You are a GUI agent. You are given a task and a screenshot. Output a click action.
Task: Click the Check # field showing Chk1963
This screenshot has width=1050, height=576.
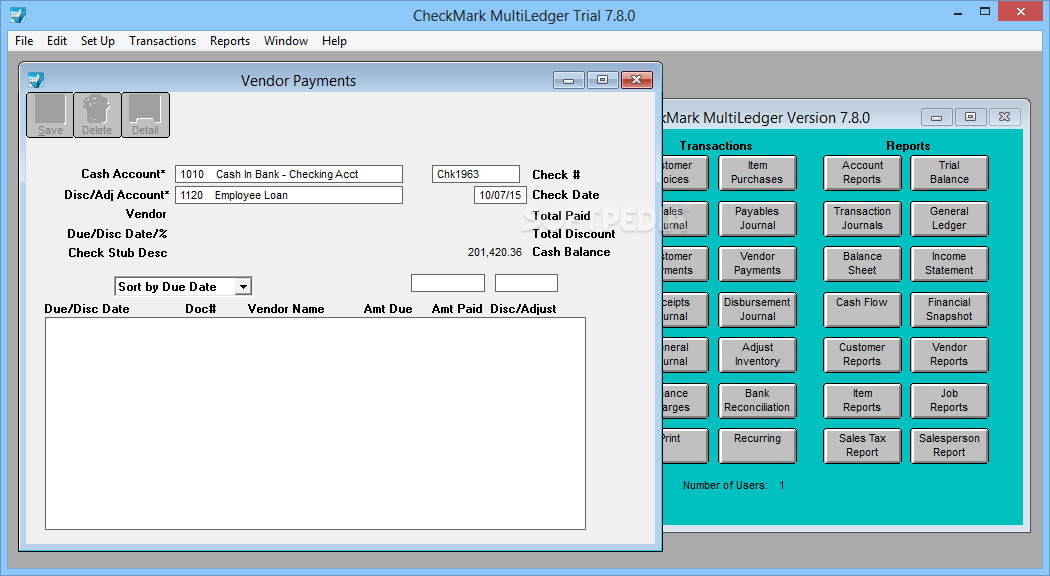tap(475, 174)
